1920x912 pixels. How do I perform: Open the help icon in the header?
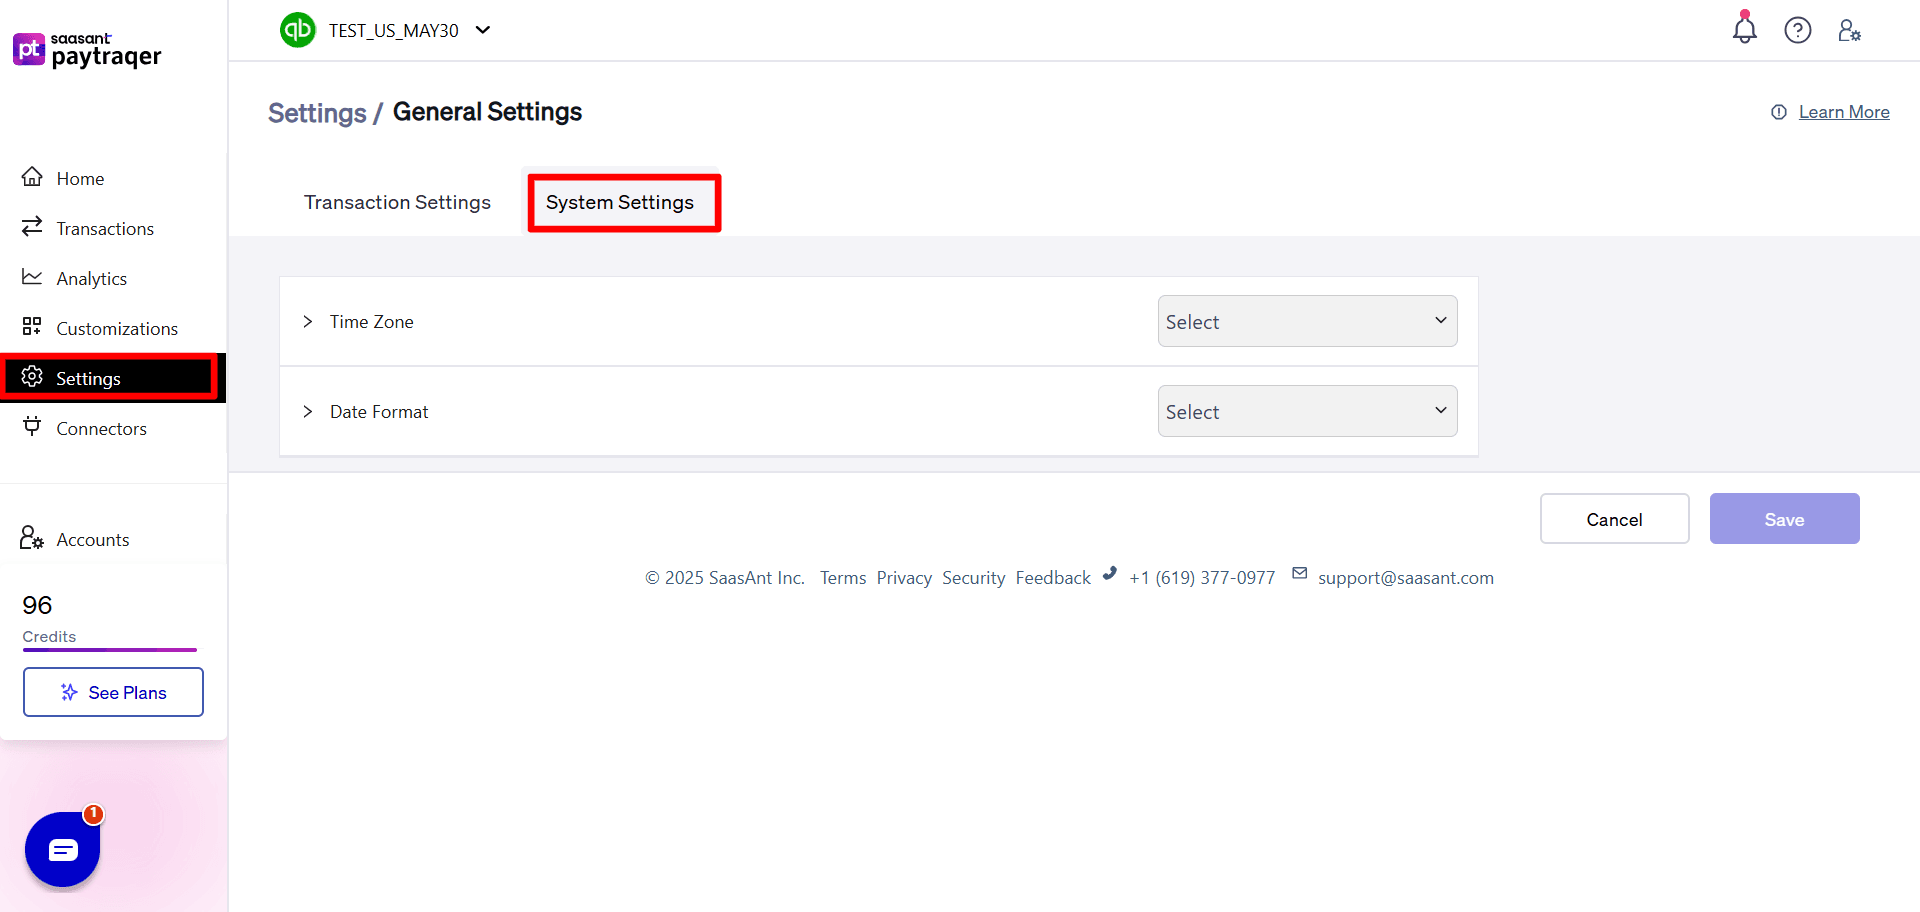click(x=1798, y=30)
